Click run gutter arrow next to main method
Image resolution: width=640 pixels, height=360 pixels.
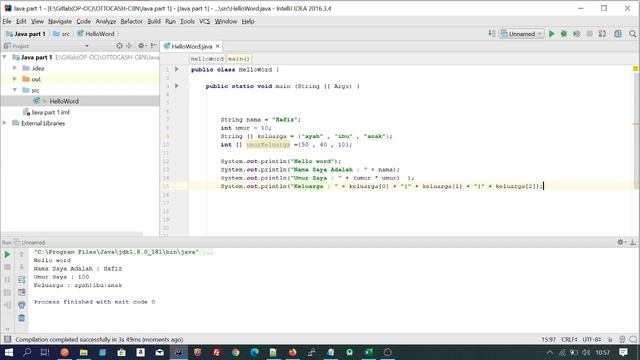click(177, 86)
